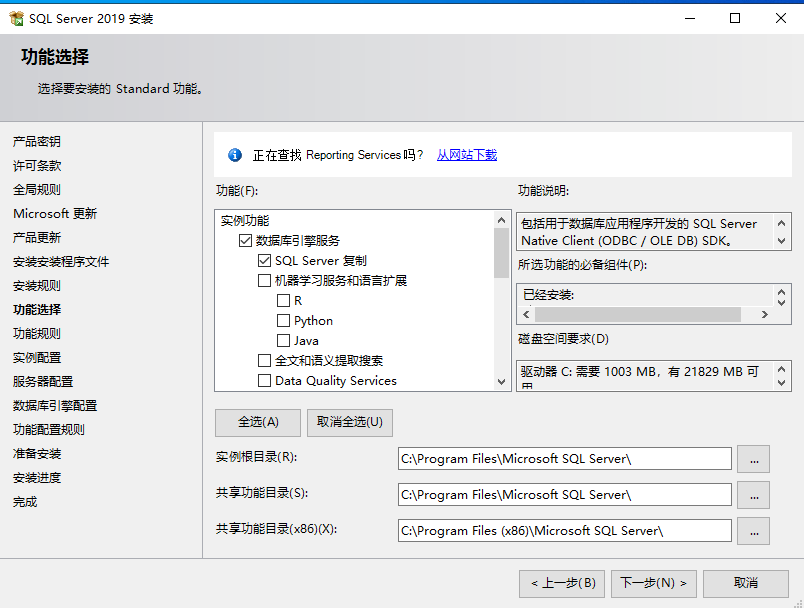This screenshot has height=608, width=804.
Task: Select 安装安装程序文件 step in sidebar
Action: click(x=61, y=262)
